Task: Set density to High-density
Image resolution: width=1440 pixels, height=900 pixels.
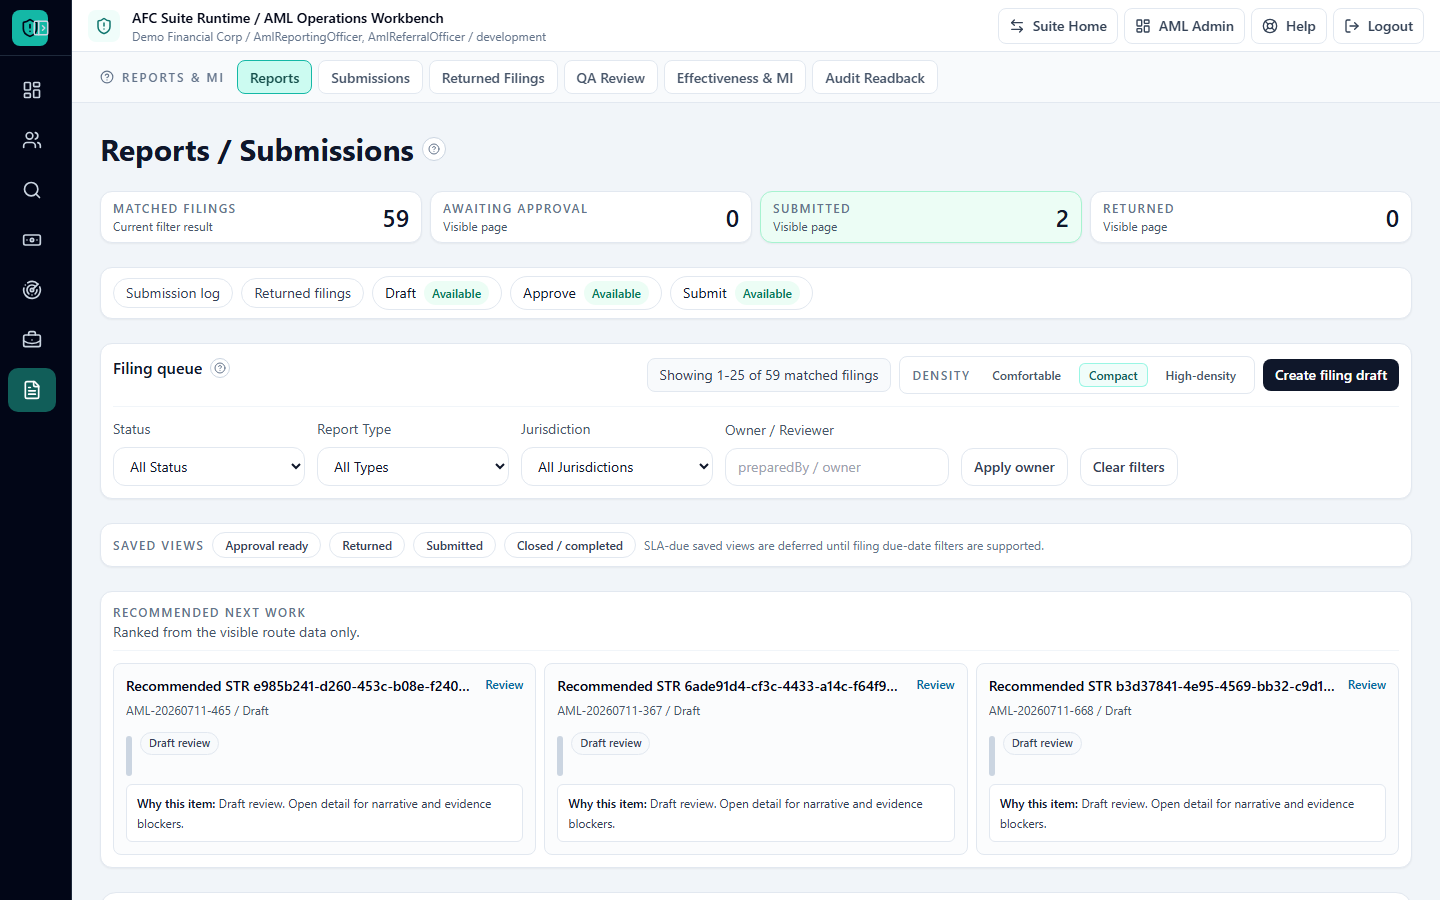Action: pos(1200,376)
